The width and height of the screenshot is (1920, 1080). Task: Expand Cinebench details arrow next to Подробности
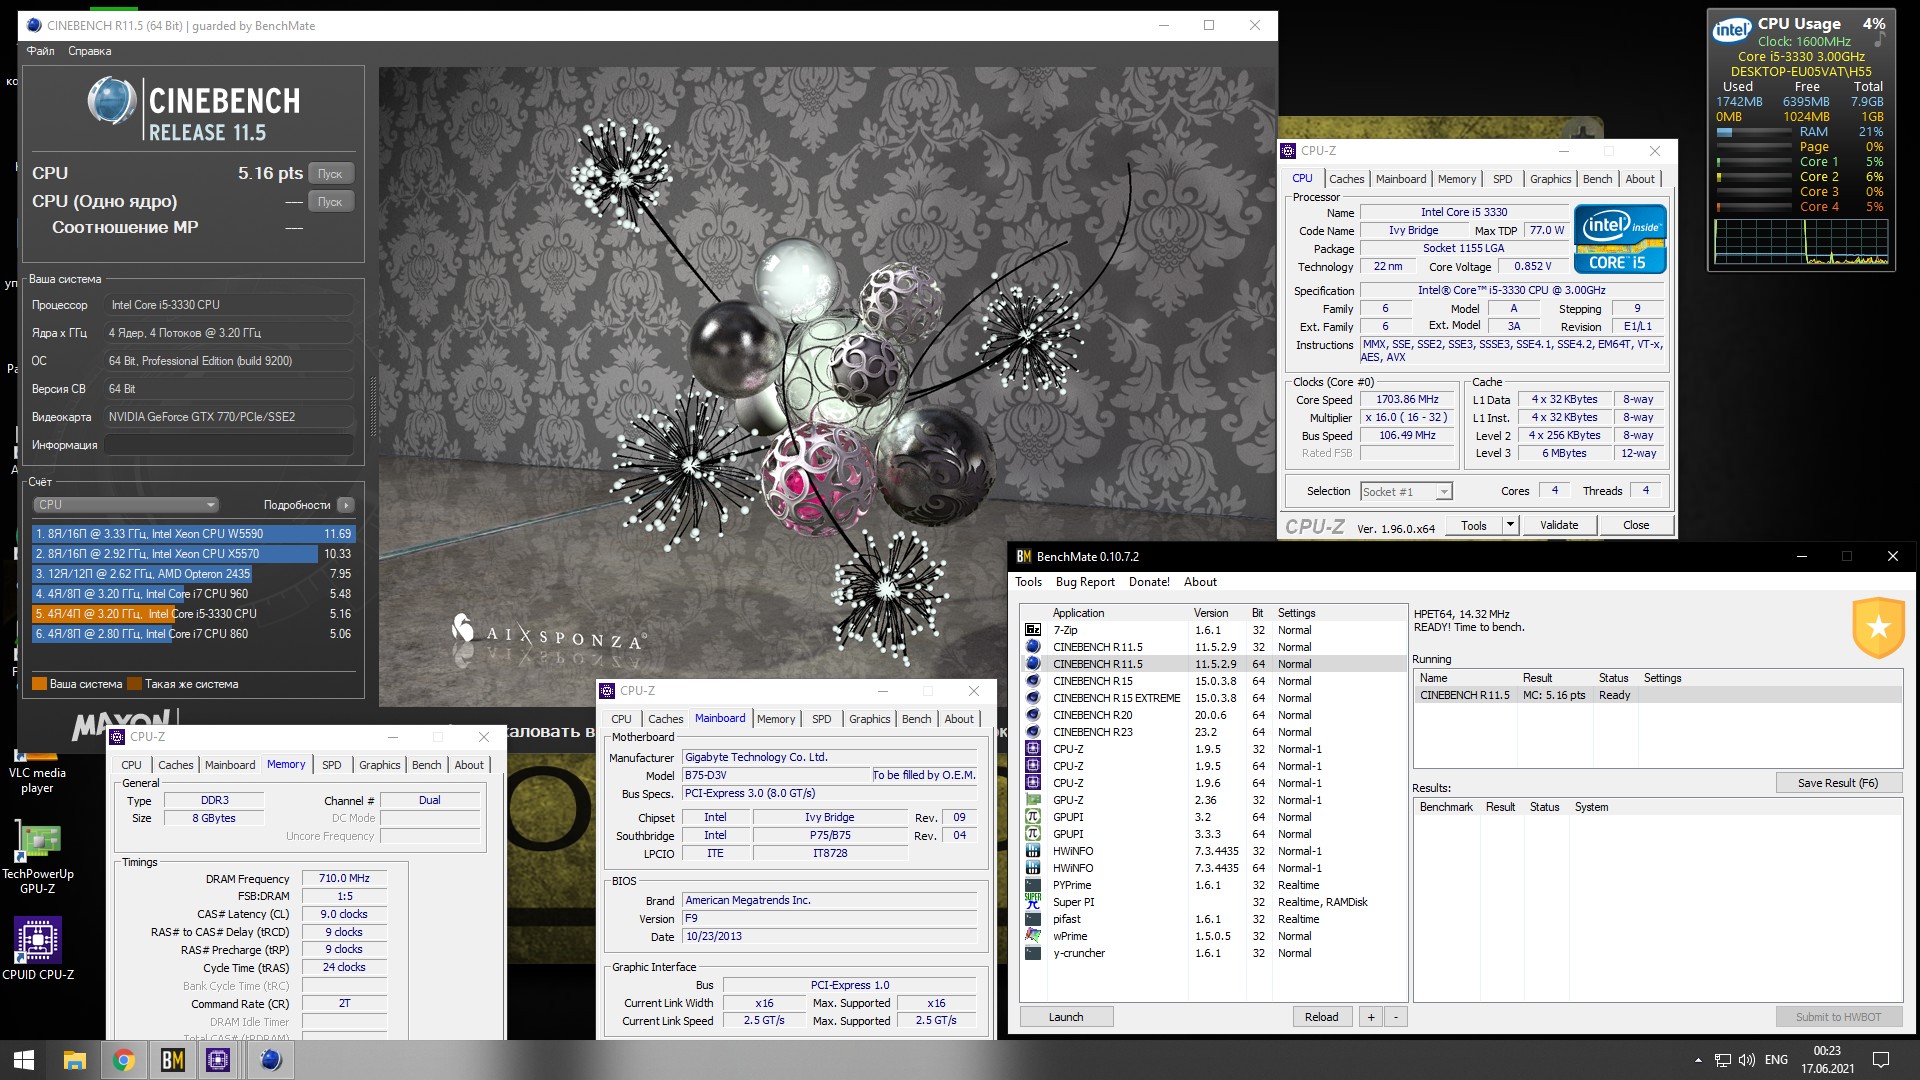tap(345, 505)
